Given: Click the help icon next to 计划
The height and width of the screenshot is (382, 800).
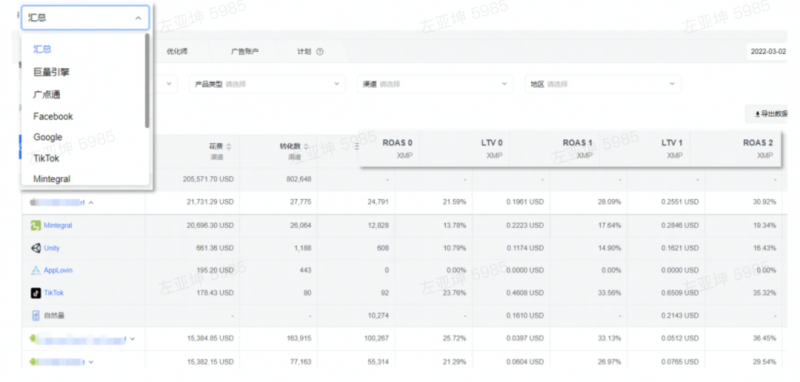Looking at the screenshot, I should point(320,52).
